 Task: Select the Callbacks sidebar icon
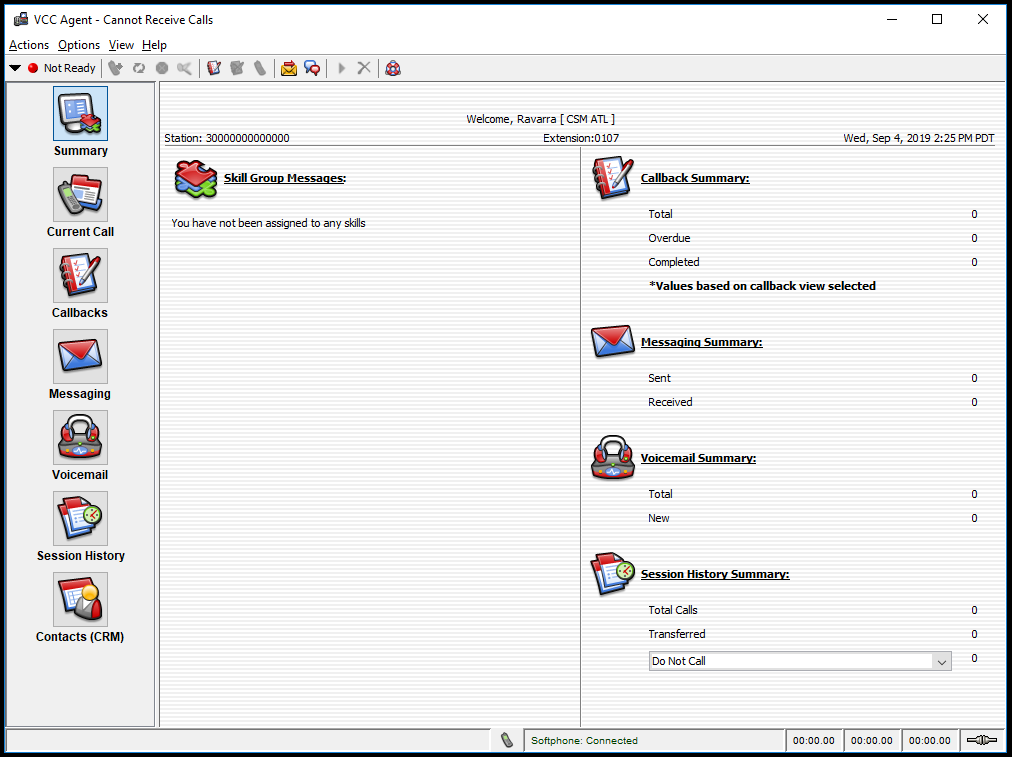click(80, 276)
